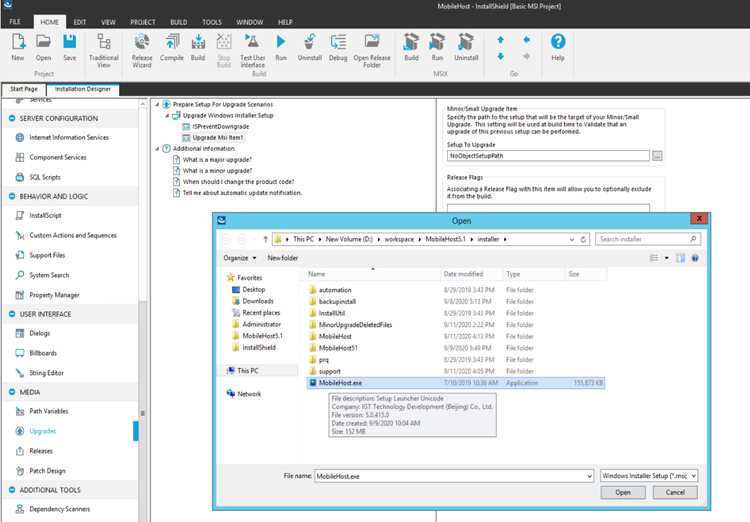Image resolution: width=750 pixels, height=522 pixels.
Task: Collapse the Server Configuration section
Action: tap(12, 118)
